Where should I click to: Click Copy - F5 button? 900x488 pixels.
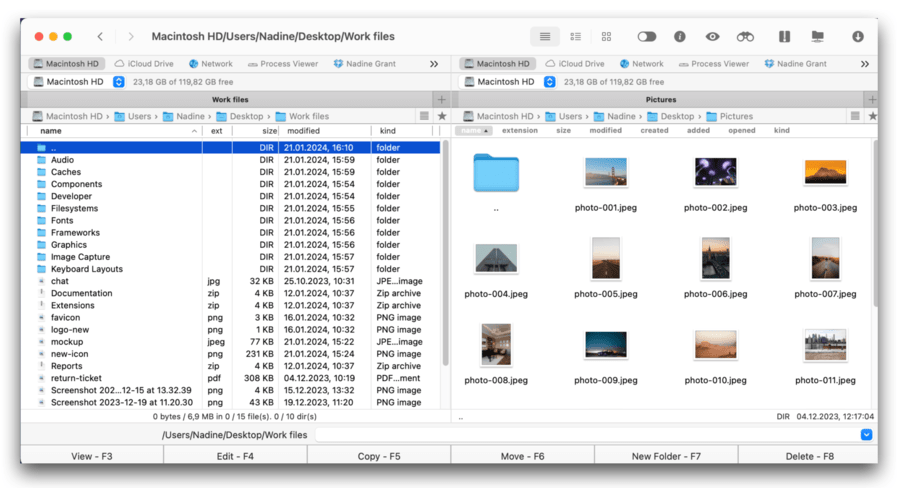click(379, 456)
